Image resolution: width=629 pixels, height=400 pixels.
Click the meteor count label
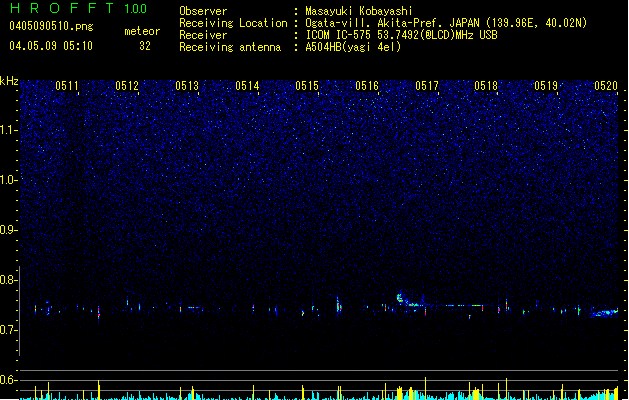142,31
